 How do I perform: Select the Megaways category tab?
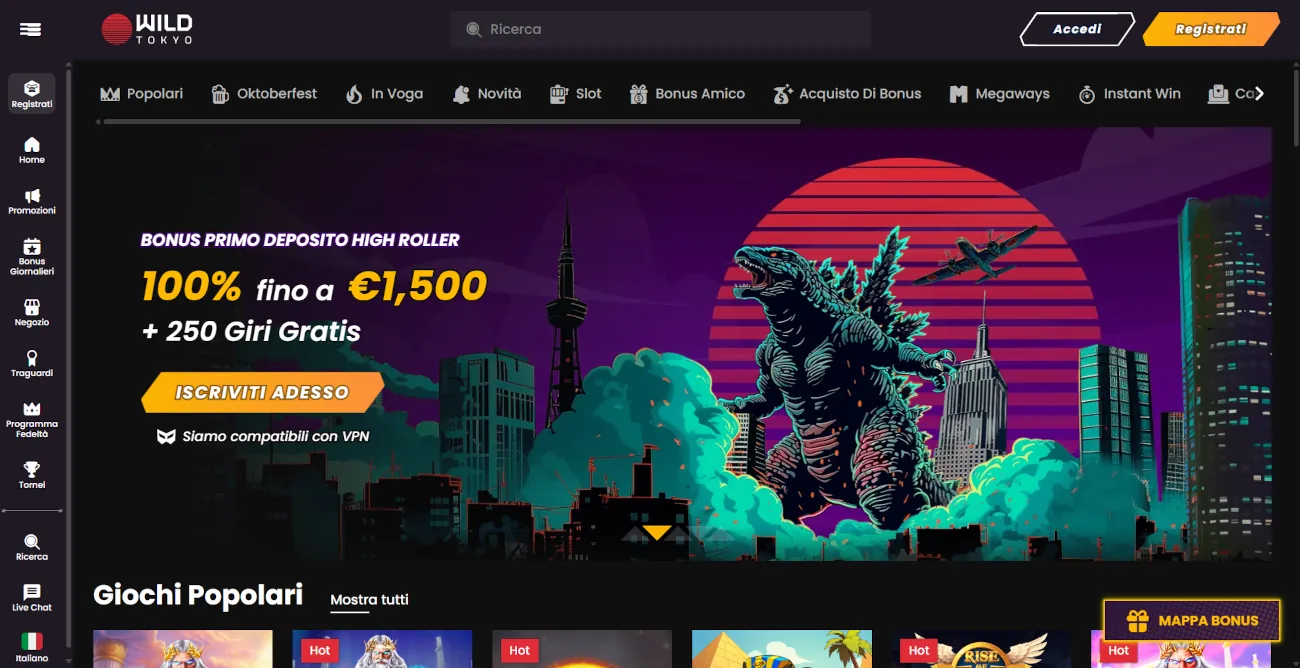(999, 94)
